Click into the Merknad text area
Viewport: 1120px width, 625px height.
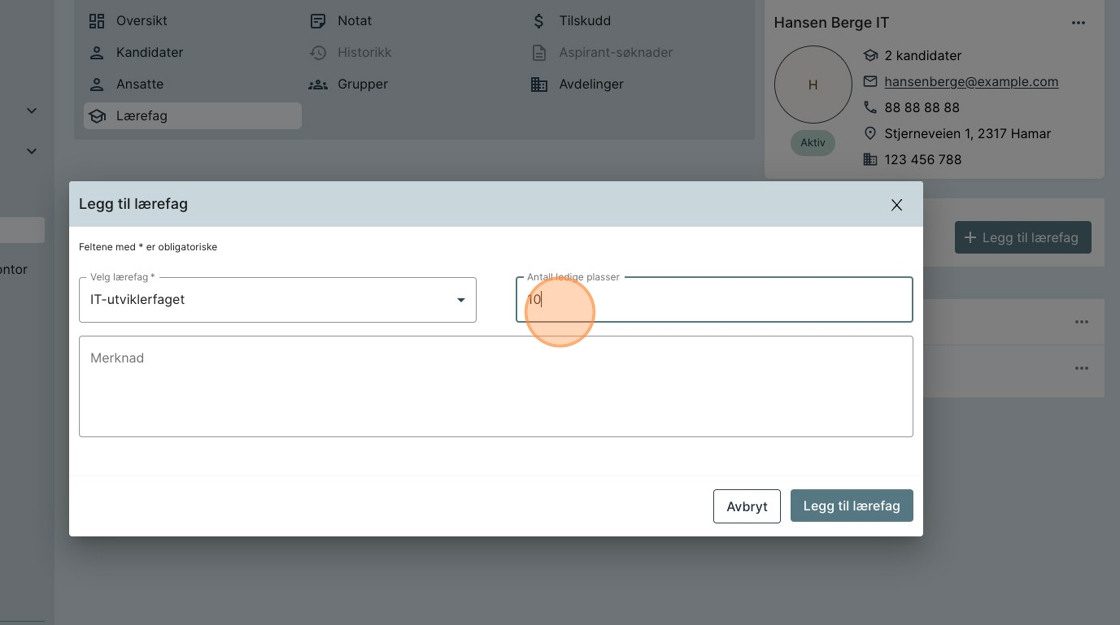[496, 386]
